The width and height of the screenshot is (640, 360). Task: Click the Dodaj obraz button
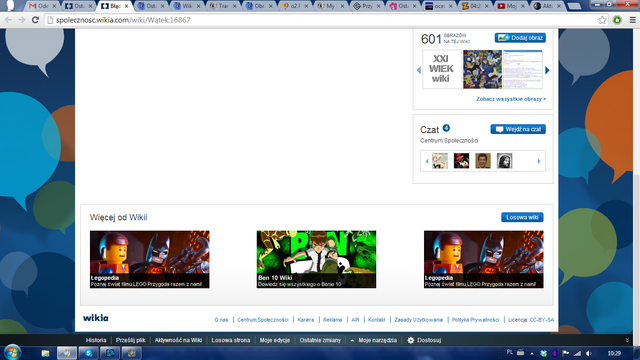tap(520, 38)
